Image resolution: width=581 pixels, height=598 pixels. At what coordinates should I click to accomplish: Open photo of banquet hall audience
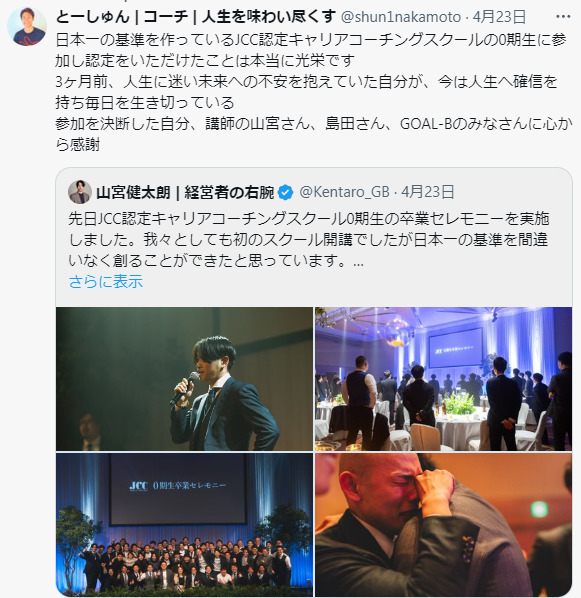coord(443,379)
